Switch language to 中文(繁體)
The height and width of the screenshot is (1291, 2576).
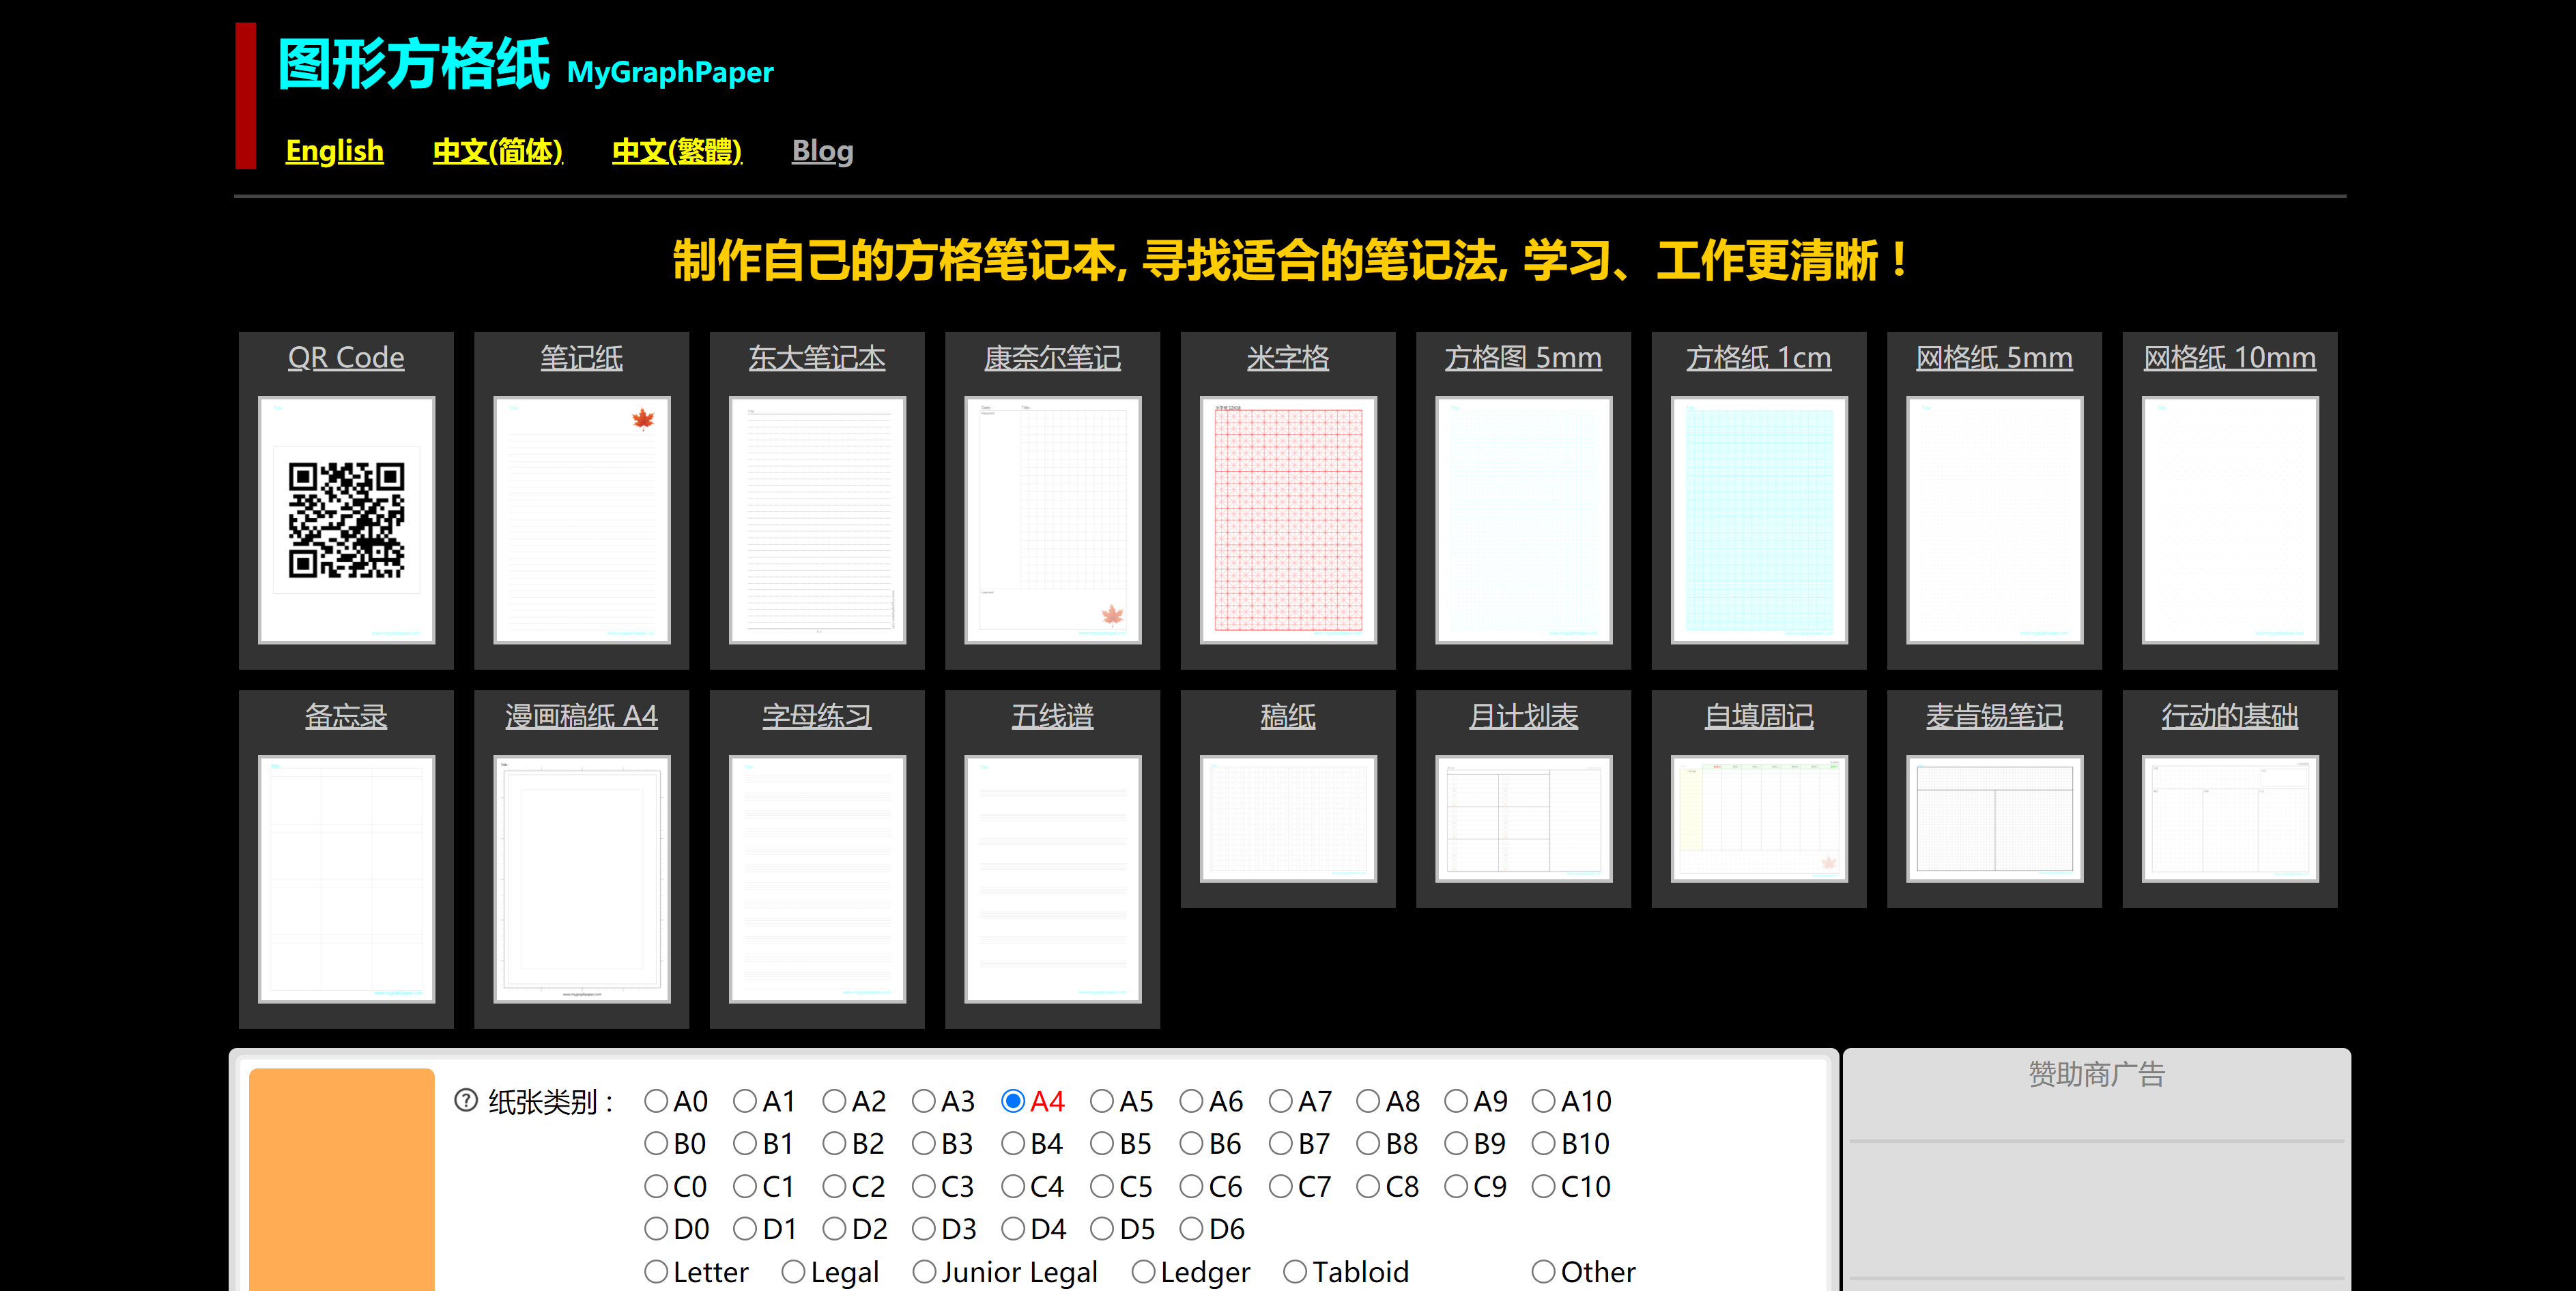coord(677,151)
